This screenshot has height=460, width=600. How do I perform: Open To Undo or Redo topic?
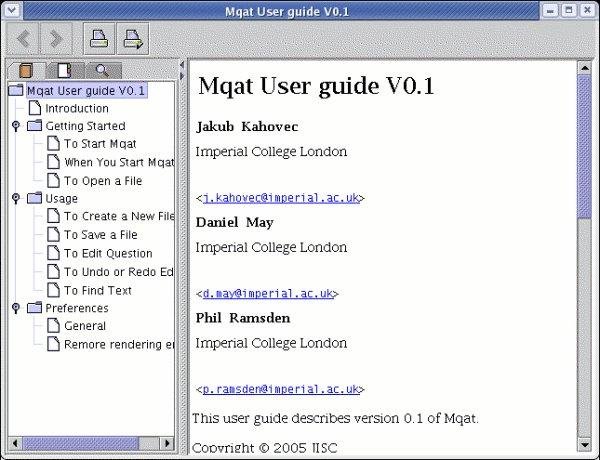click(x=119, y=272)
